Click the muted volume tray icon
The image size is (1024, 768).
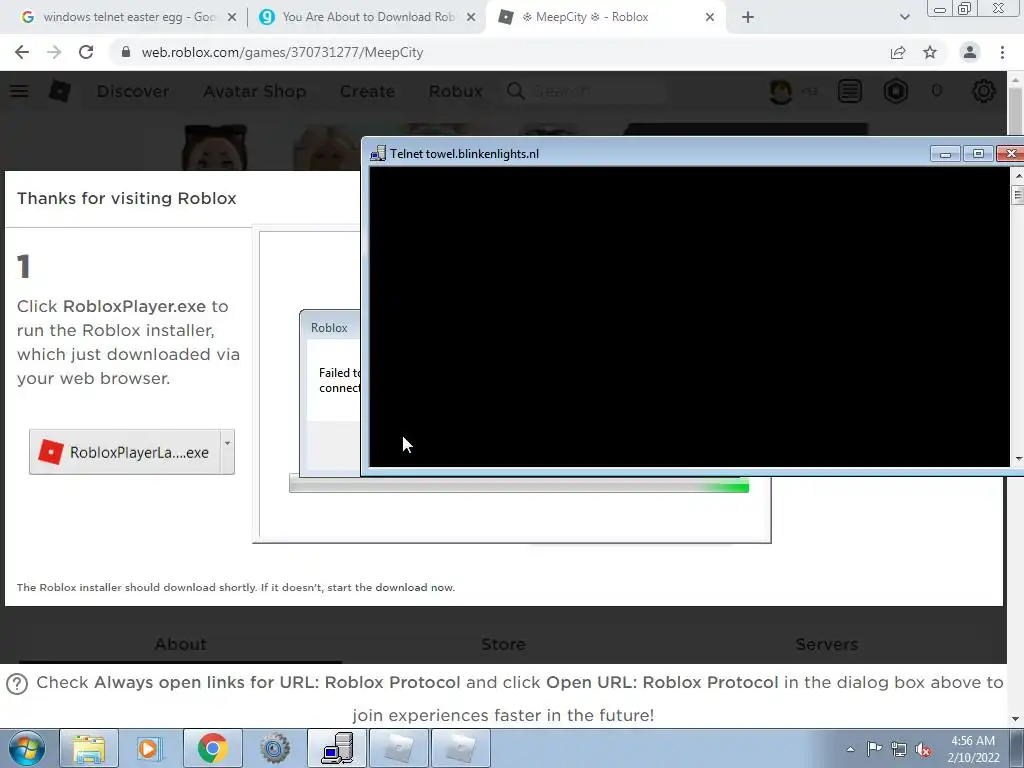click(x=923, y=749)
